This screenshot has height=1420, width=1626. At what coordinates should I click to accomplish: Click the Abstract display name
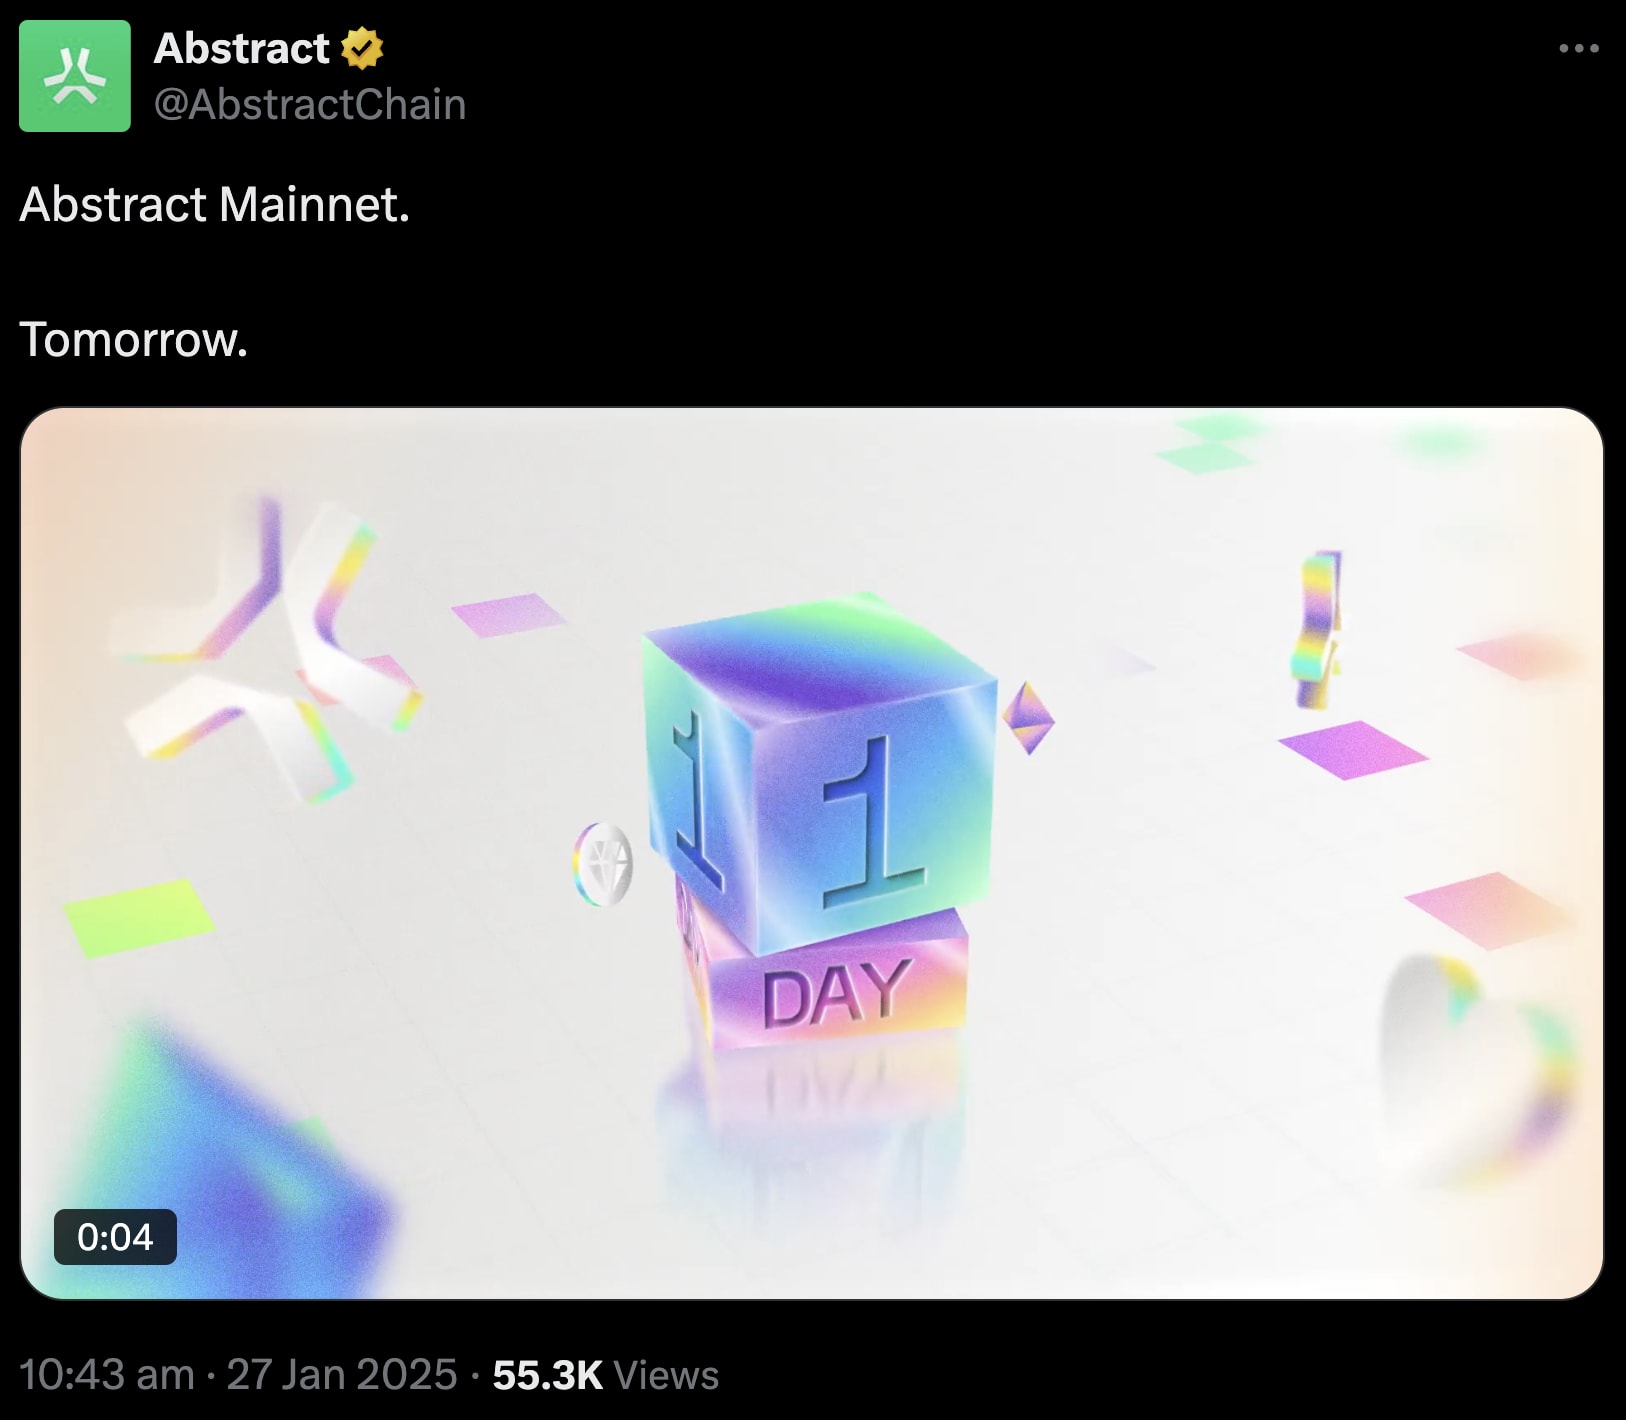click(x=241, y=48)
